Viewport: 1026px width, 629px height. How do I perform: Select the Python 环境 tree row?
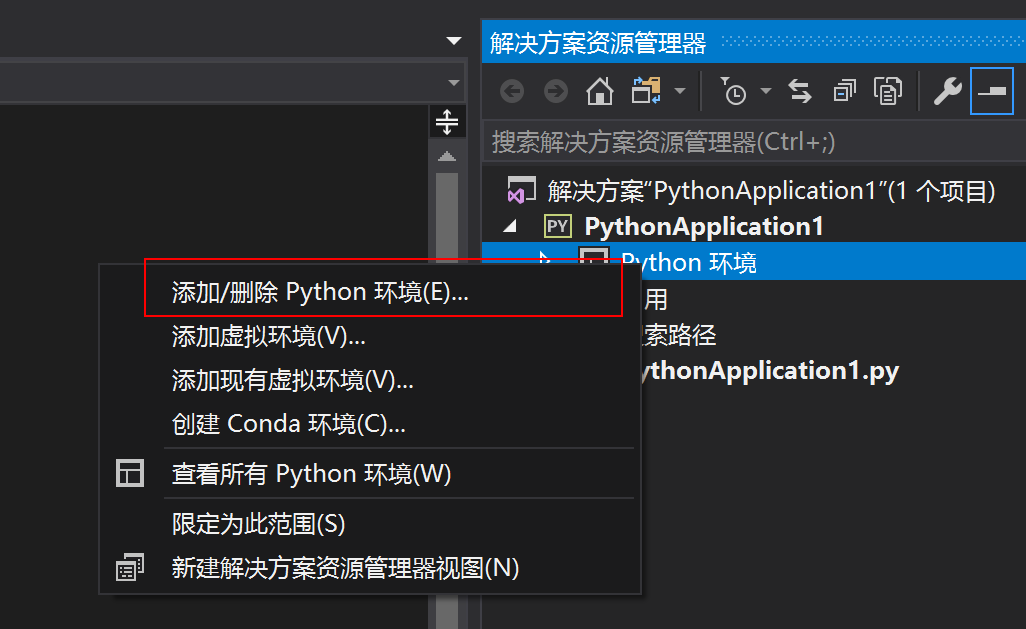[x=754, y=261]
